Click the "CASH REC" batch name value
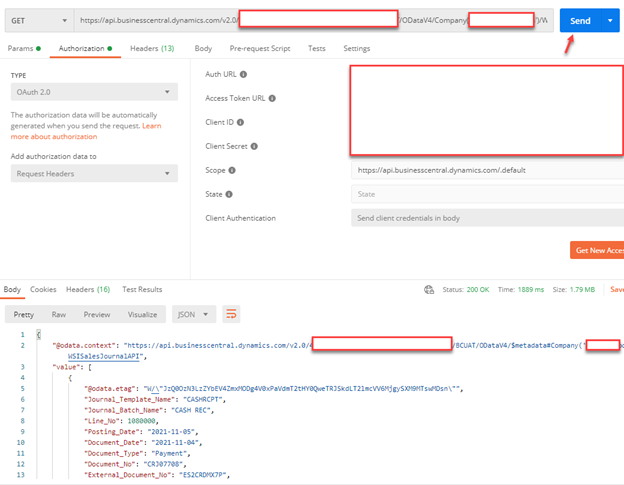This screenshot has height=485, width=624. point(192,410)
